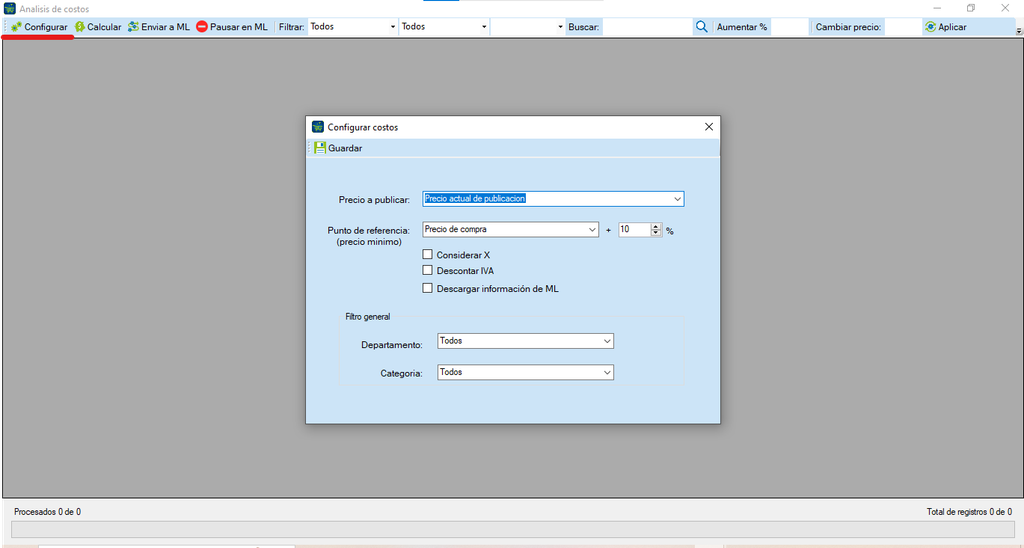Image resolution: width=1024 pixels, height=548 pixels.
Task: Click the Cambiar precio input field
Action: click(x=902, y=27)
